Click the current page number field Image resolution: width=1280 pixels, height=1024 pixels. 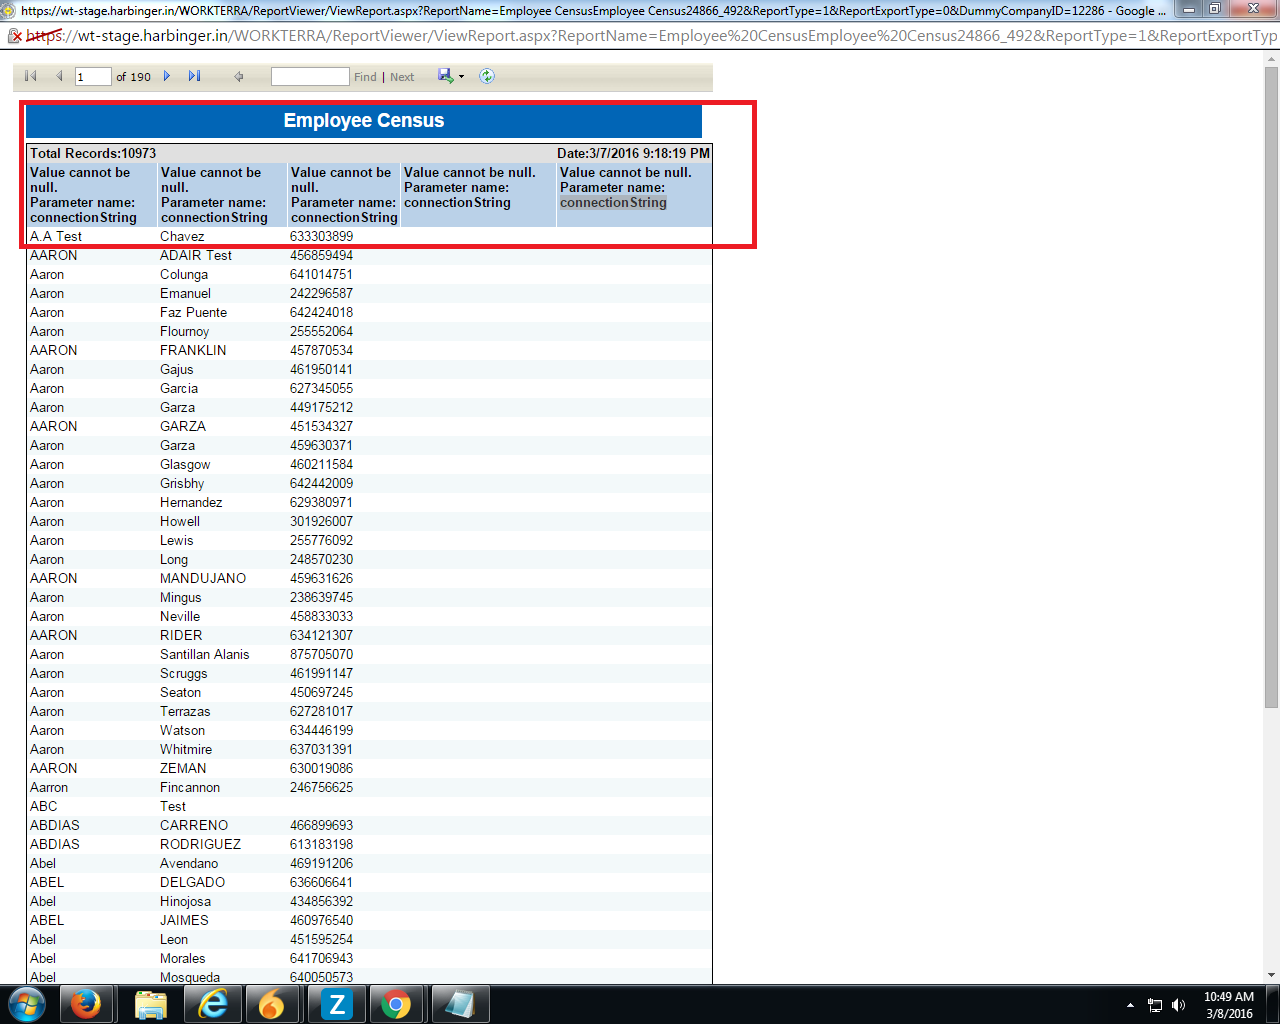(93, 77)
